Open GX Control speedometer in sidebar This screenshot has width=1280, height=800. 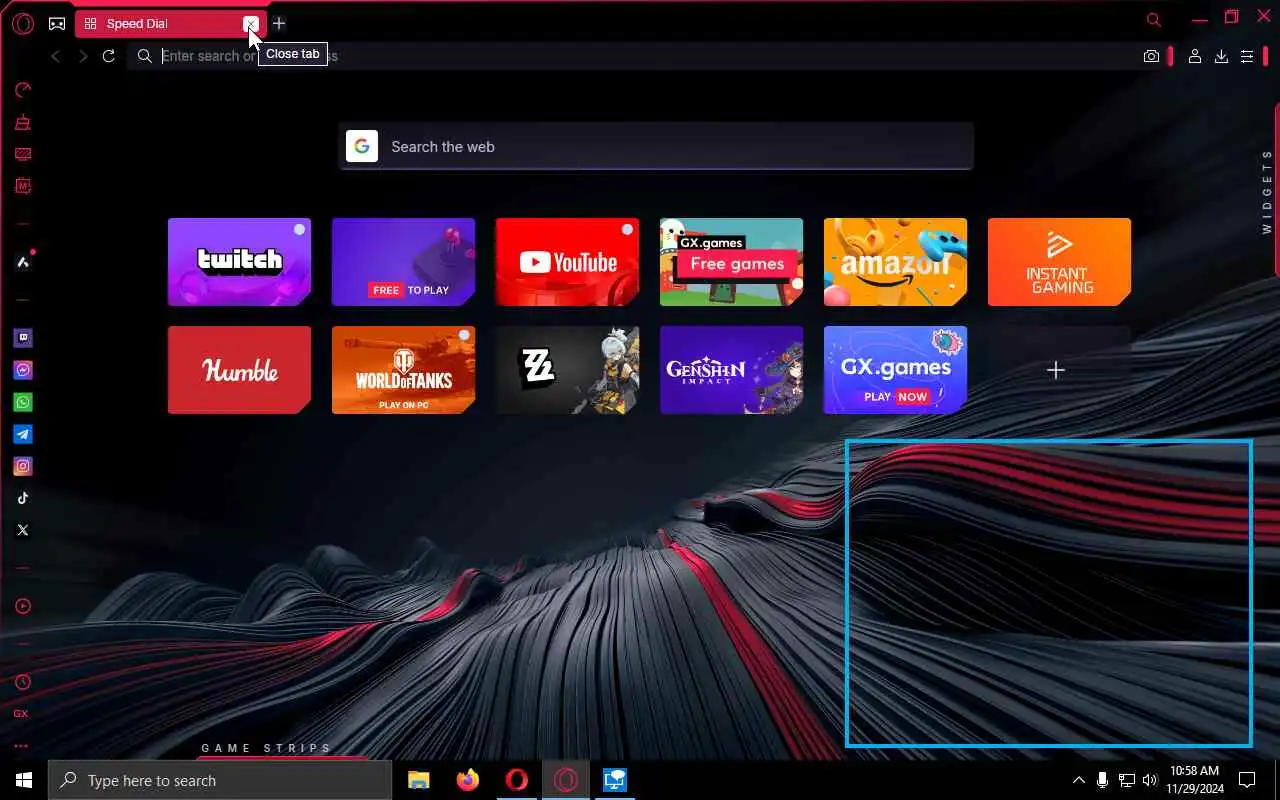coord(23,90)
